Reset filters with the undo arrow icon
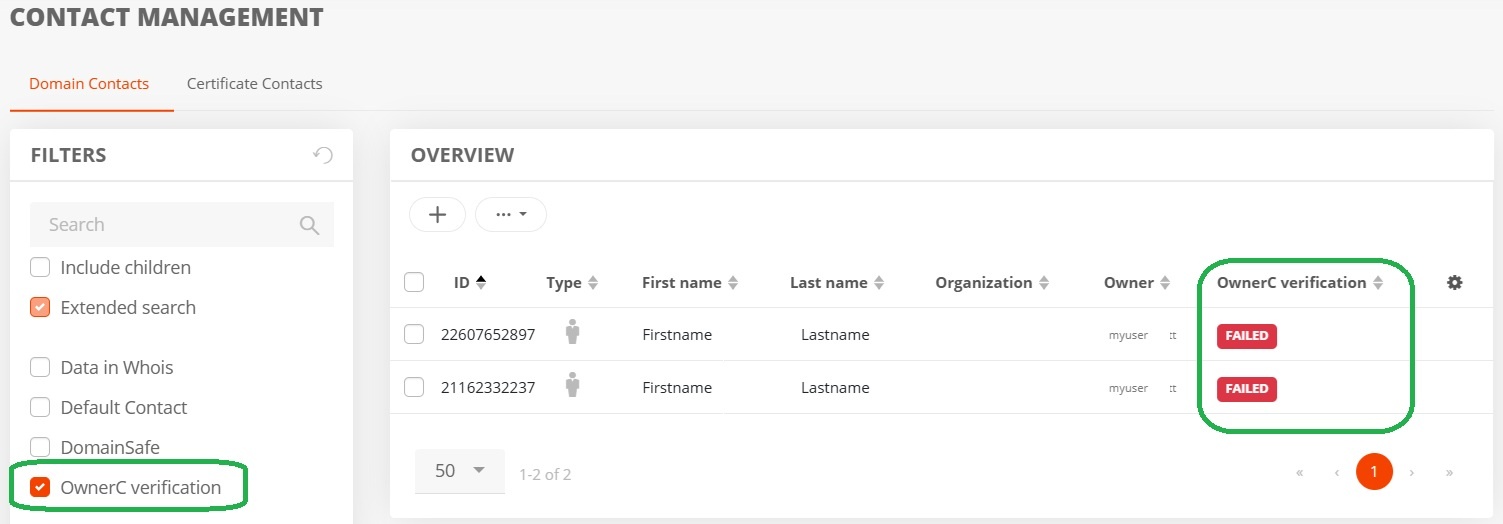The height and width of the screenshot is (524, 1503). tap(322, 155)
